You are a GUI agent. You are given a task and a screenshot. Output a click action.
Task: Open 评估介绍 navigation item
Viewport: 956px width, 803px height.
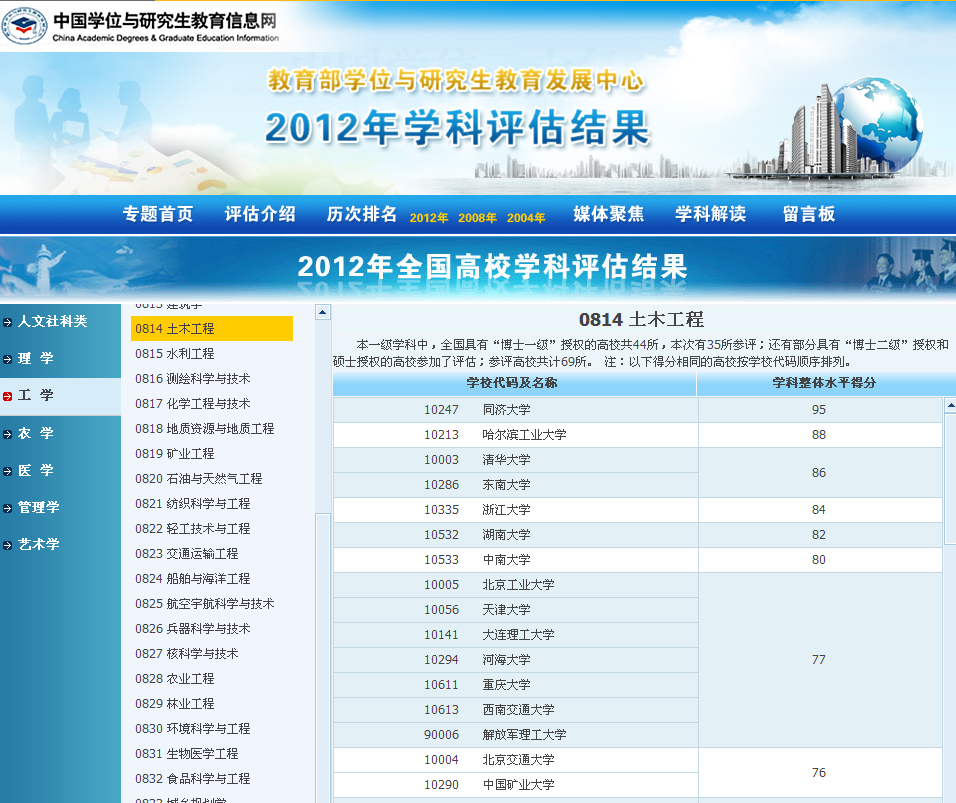pyautogui.click(x=260, y=214)
